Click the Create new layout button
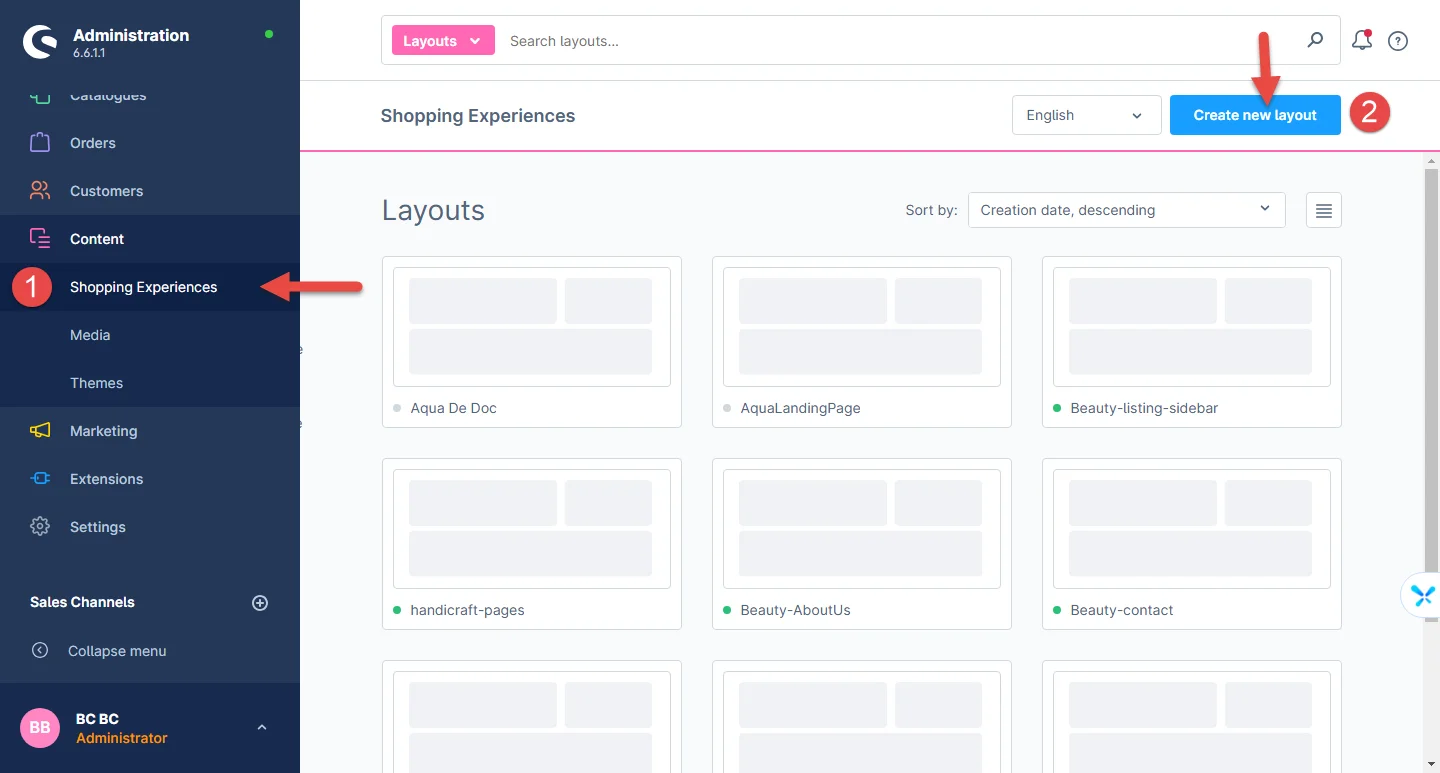1440x773 pixels. [x=1254, y=115]
